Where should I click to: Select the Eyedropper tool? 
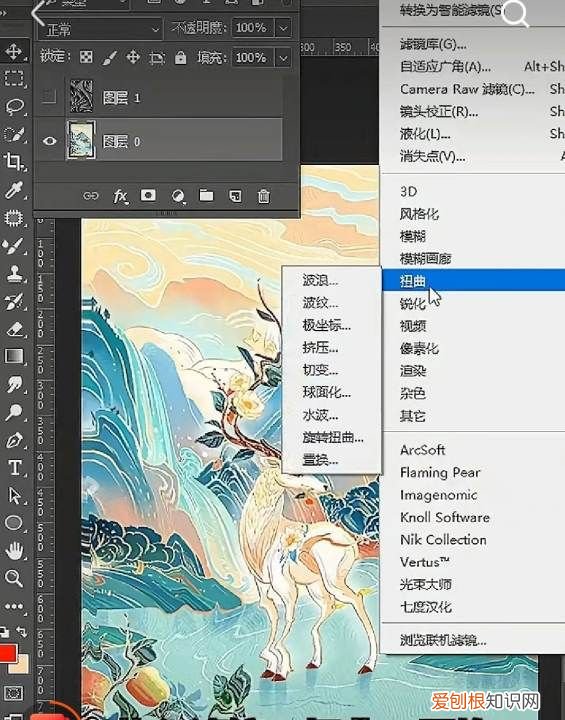(14, 189)
